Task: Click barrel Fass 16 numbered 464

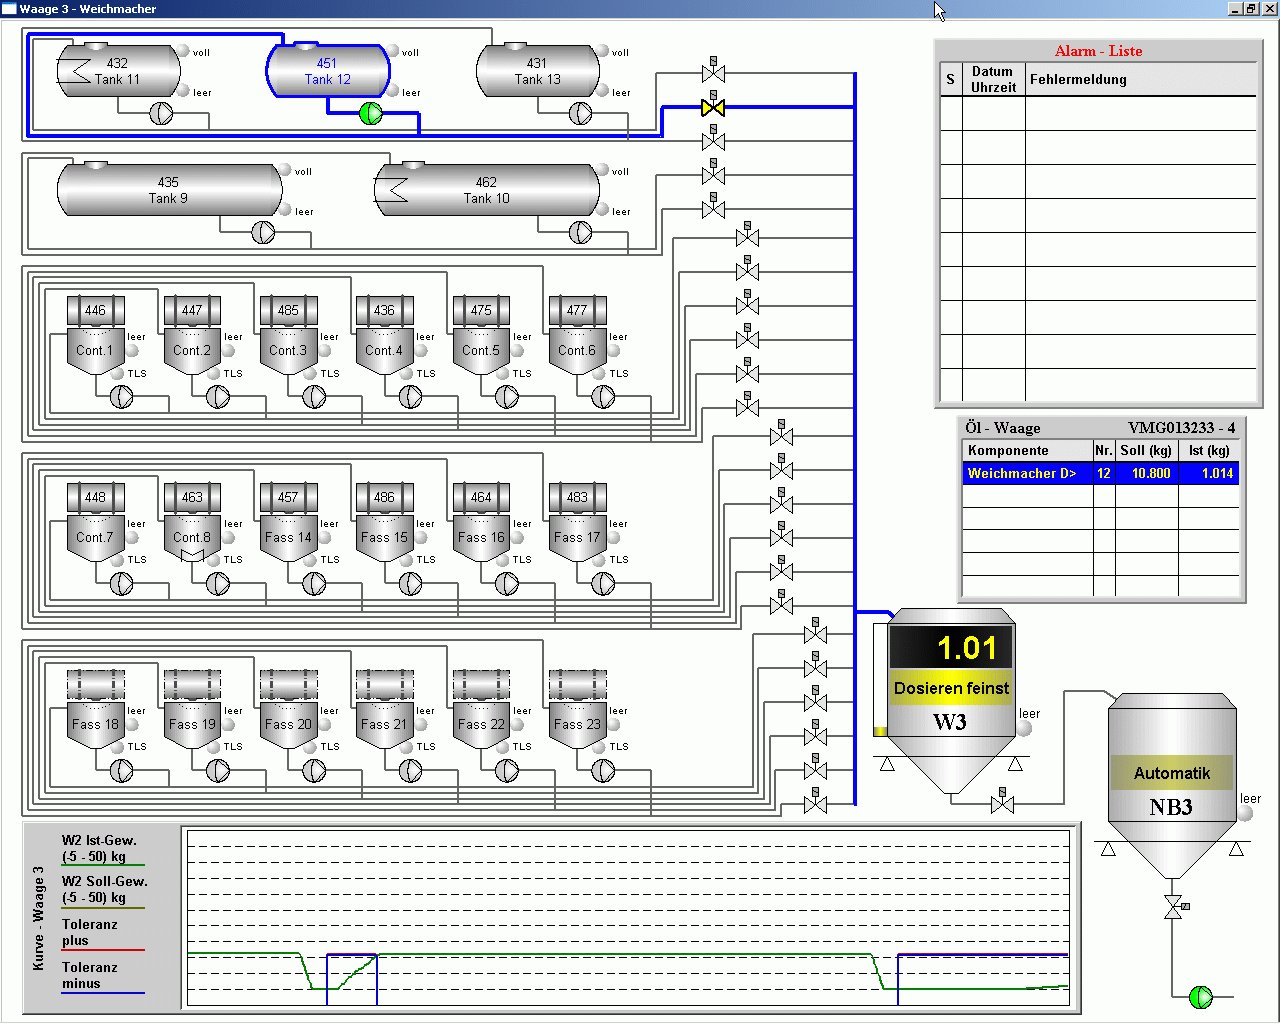Action: tap(481, 522)
